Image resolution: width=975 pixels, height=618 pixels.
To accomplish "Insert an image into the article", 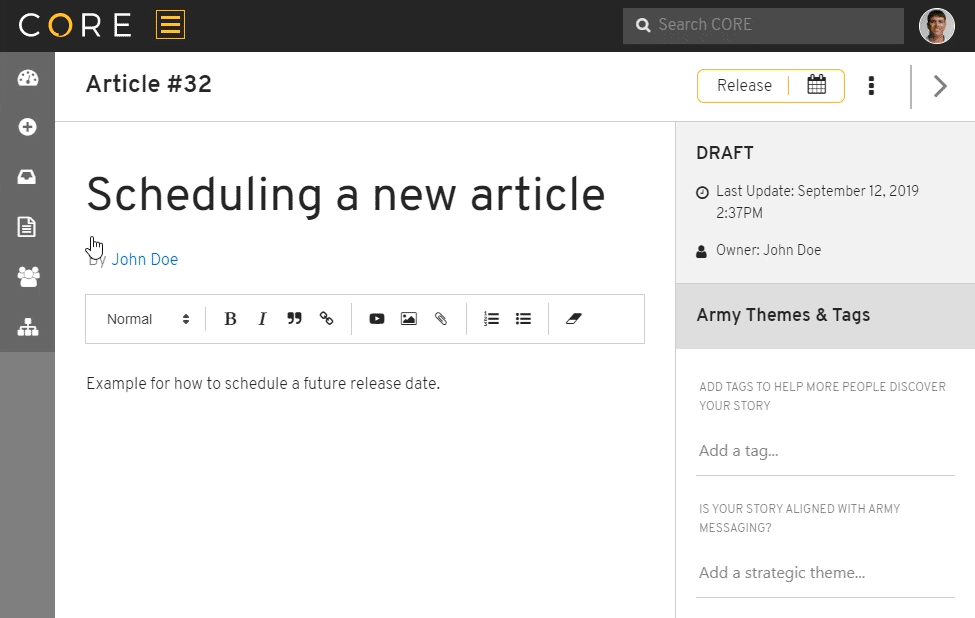I will pos(409,319).
